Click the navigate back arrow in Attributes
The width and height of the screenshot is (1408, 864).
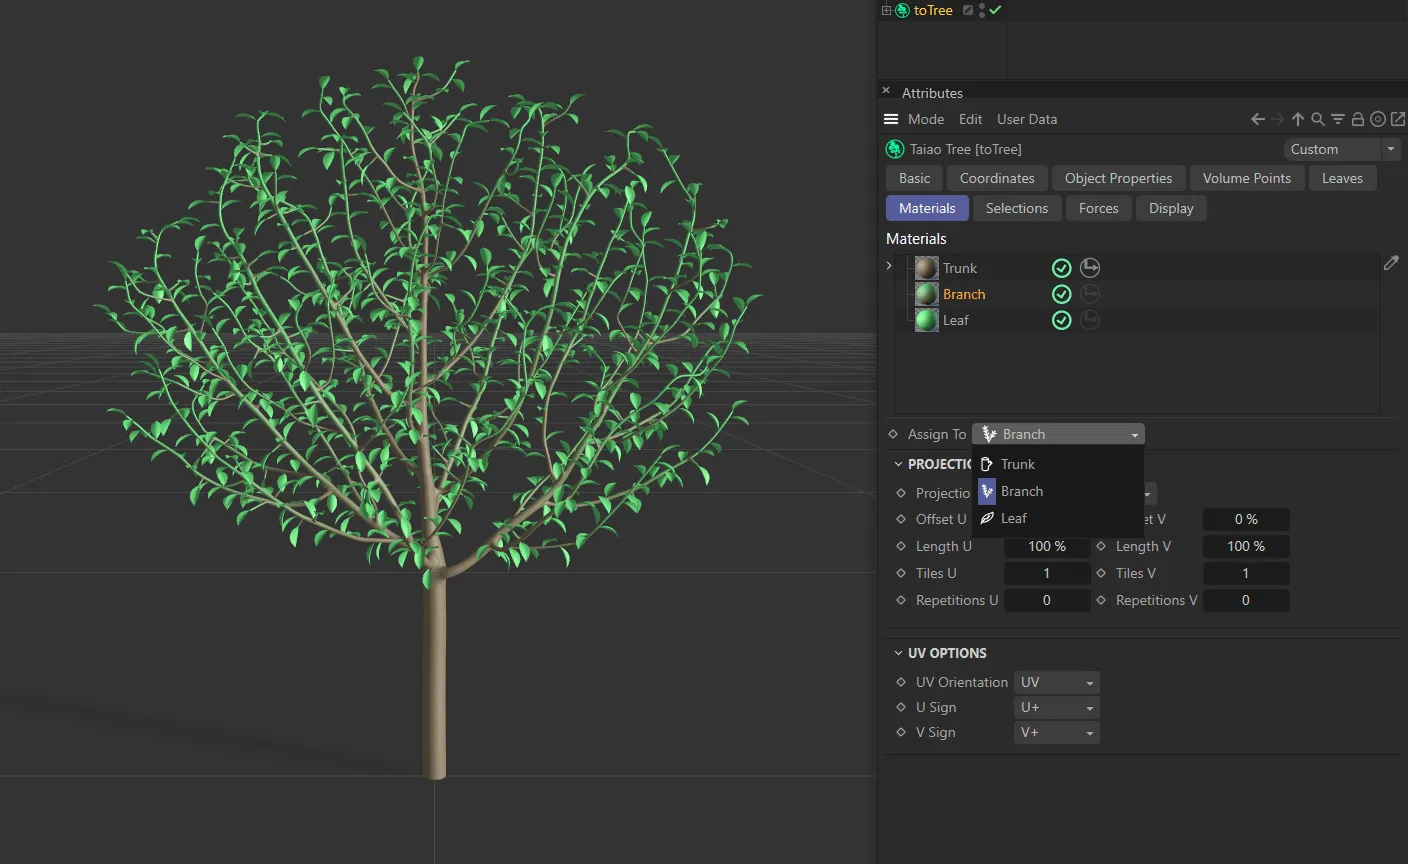[1257, 118]
